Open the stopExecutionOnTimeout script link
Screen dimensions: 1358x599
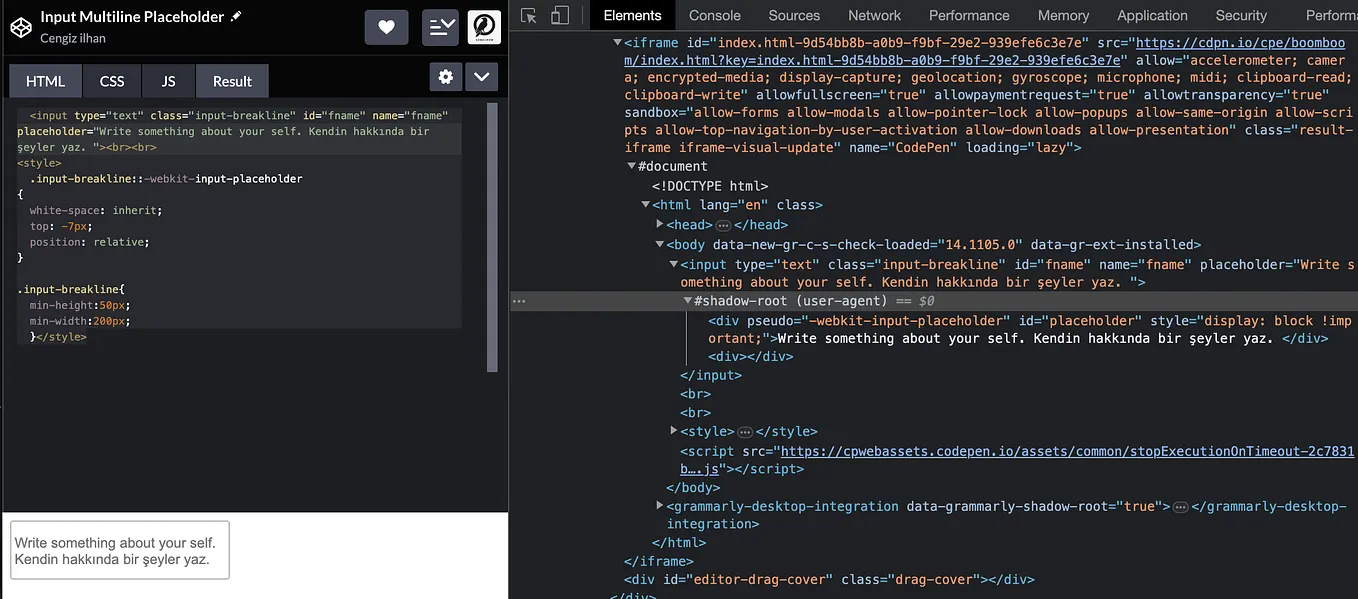1017,460
